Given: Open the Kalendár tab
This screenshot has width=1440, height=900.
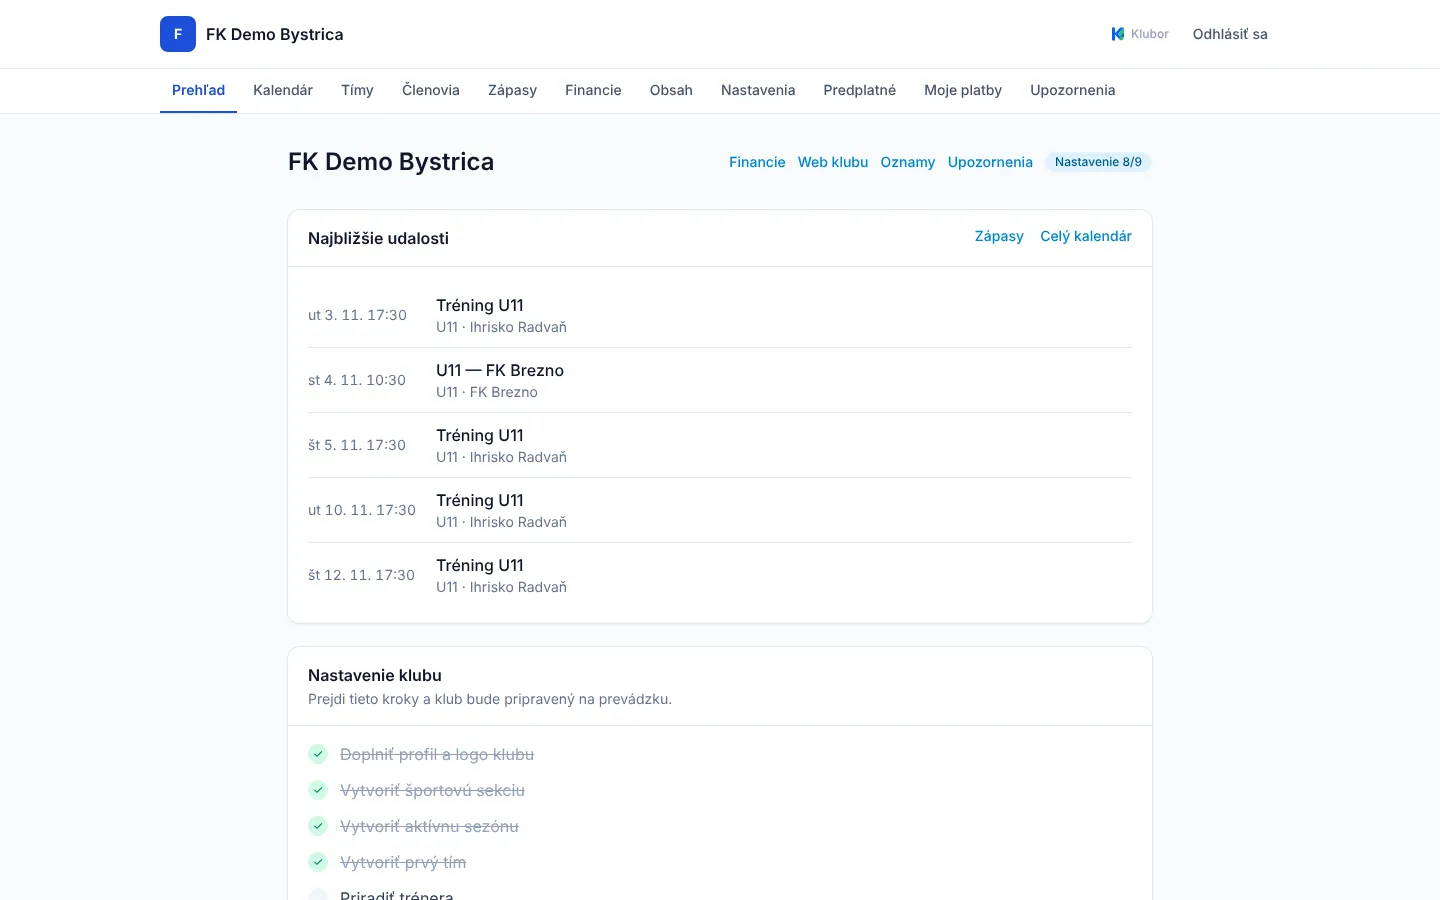Looking at the screenshot, I should [x=283, y=90].
